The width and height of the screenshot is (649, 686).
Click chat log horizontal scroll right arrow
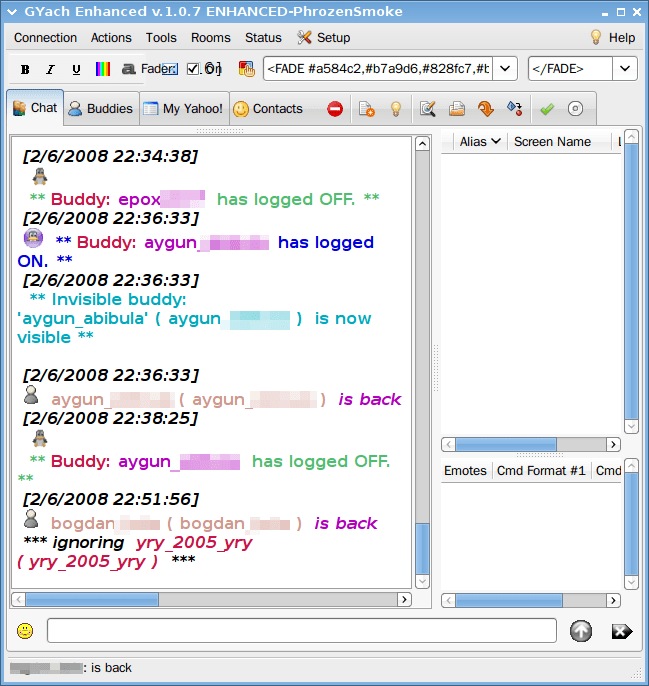(x=404, y=599)
